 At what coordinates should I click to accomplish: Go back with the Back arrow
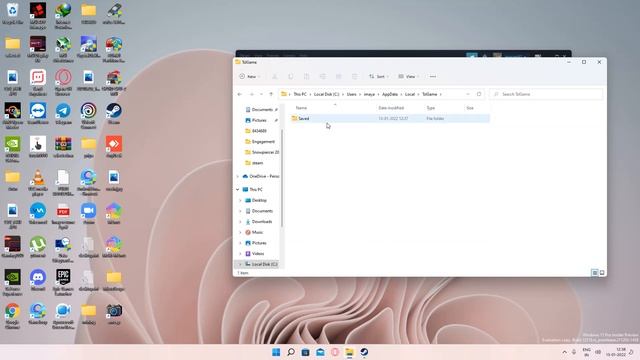[240, 94]
